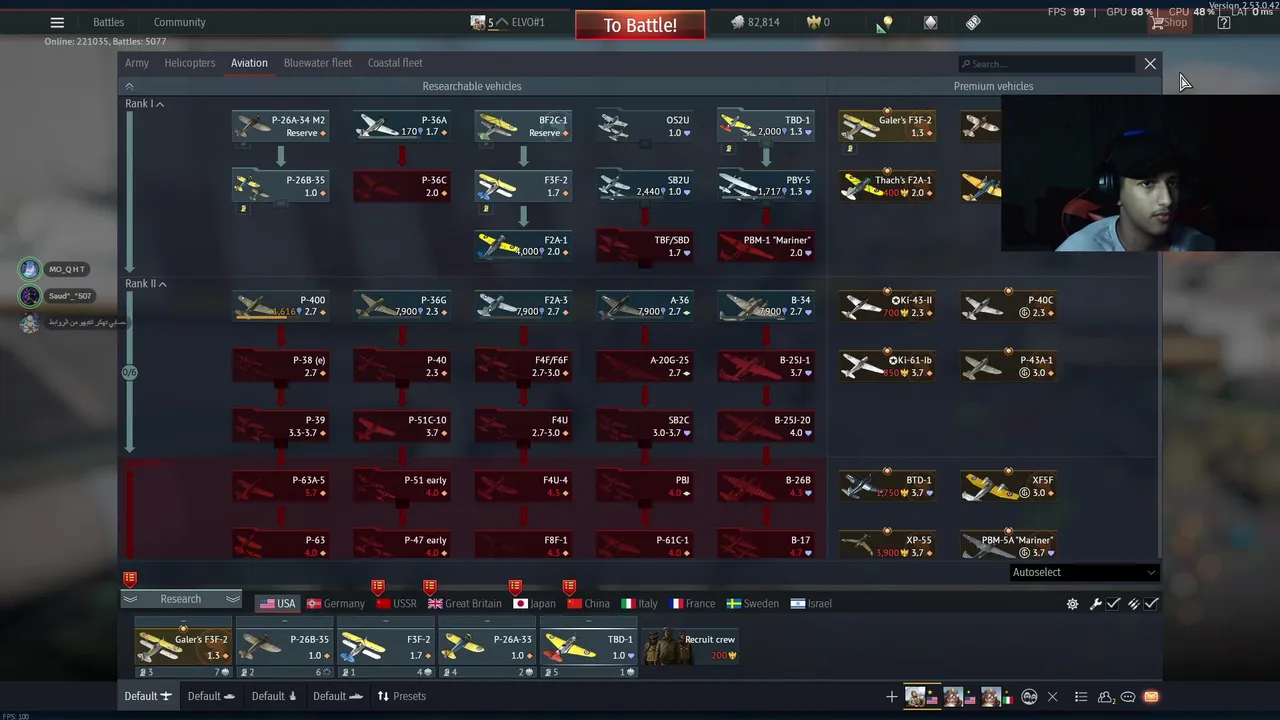Click red badge icon above Japan

515,587
